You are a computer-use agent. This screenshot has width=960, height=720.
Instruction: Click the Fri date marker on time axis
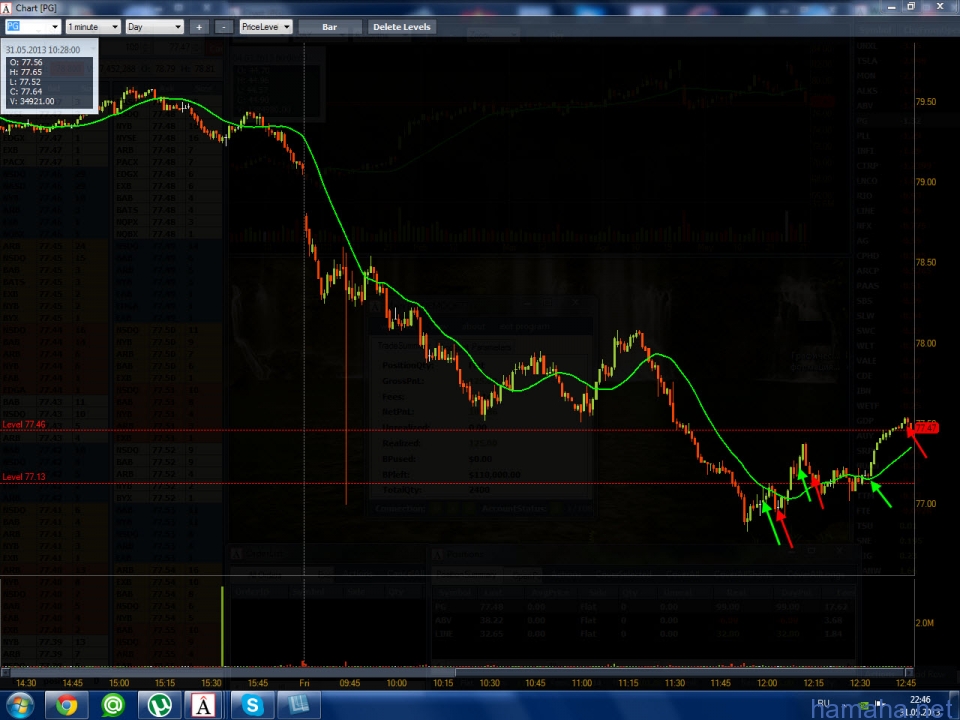click(304, 683)
